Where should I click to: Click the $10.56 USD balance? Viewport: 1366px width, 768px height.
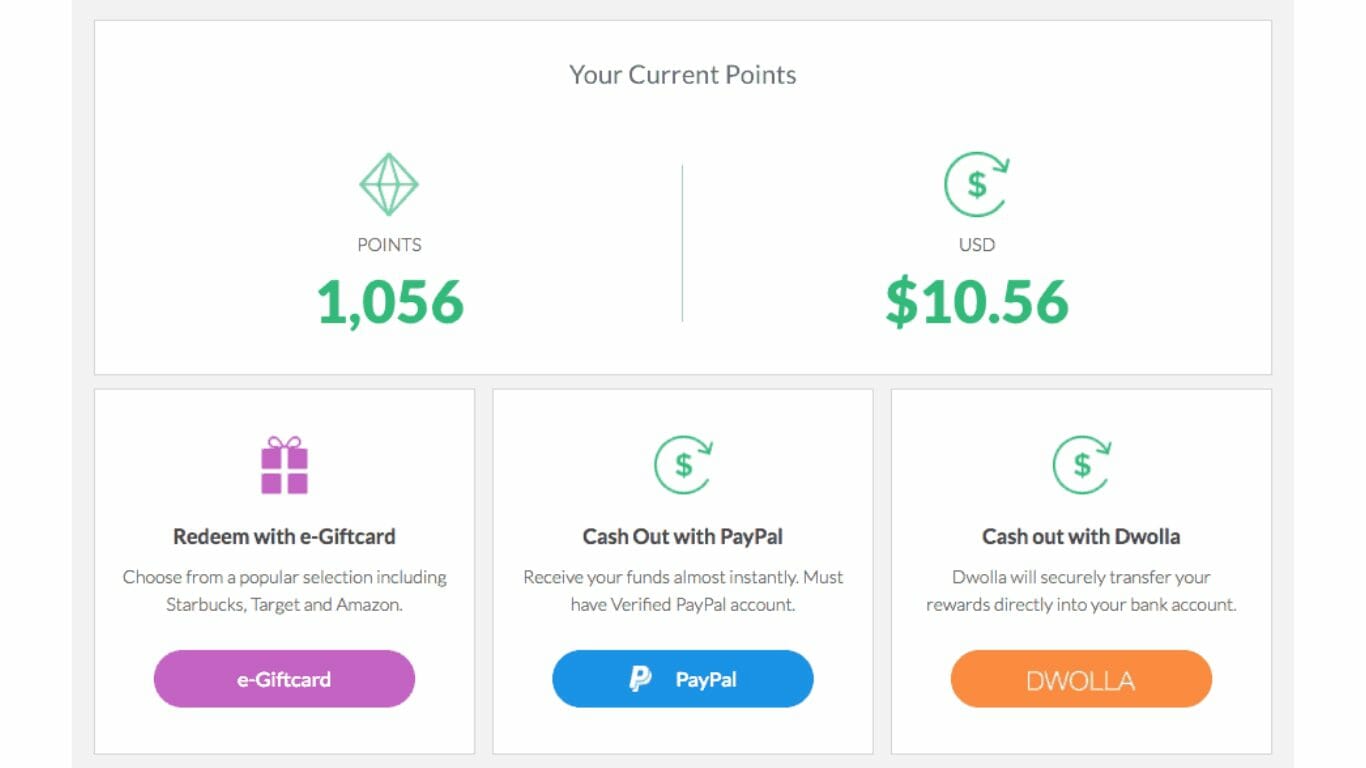coord(977,302)
